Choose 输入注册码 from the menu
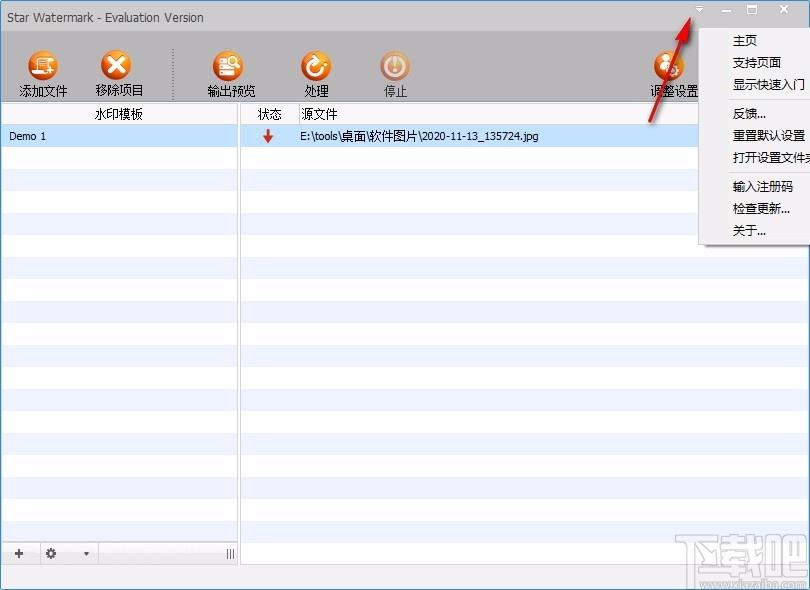 (x=762, y=187)
